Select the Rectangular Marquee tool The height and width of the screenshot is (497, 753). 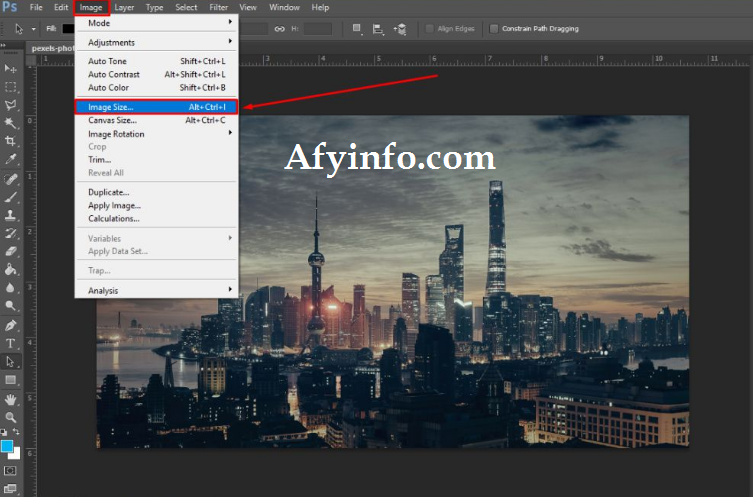pyautogui.click(x=11, y=87)
